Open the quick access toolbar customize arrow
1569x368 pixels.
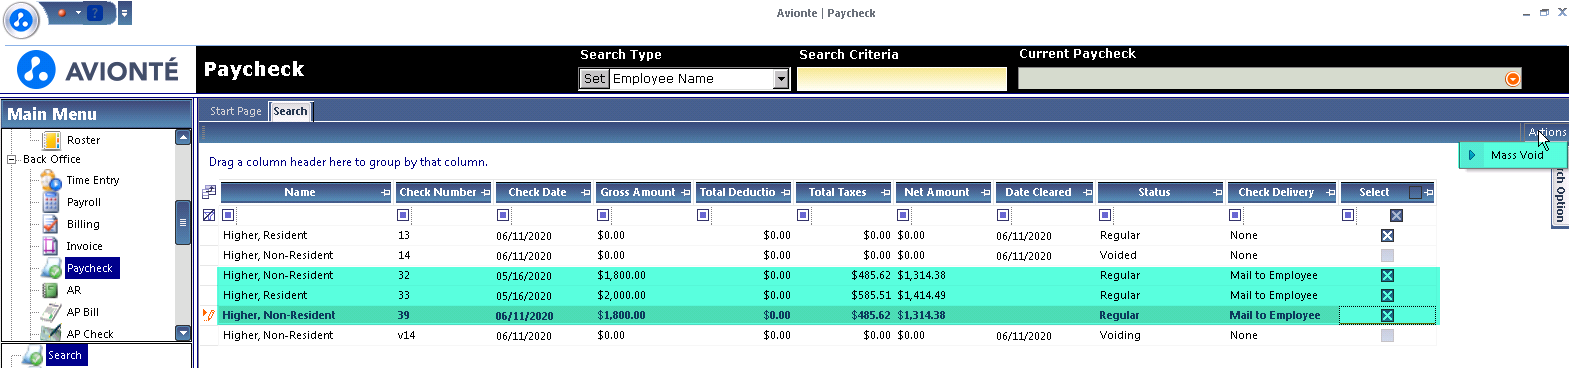pos(125,13)
